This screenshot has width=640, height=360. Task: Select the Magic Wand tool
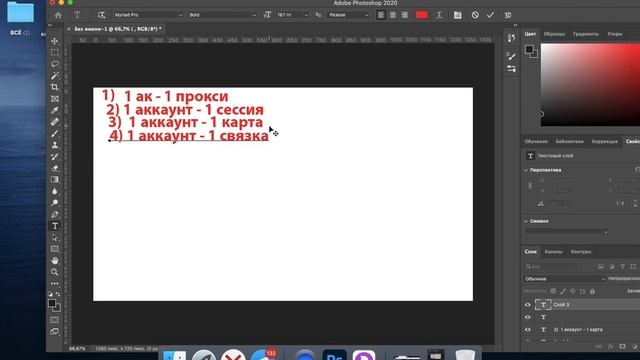54,76
